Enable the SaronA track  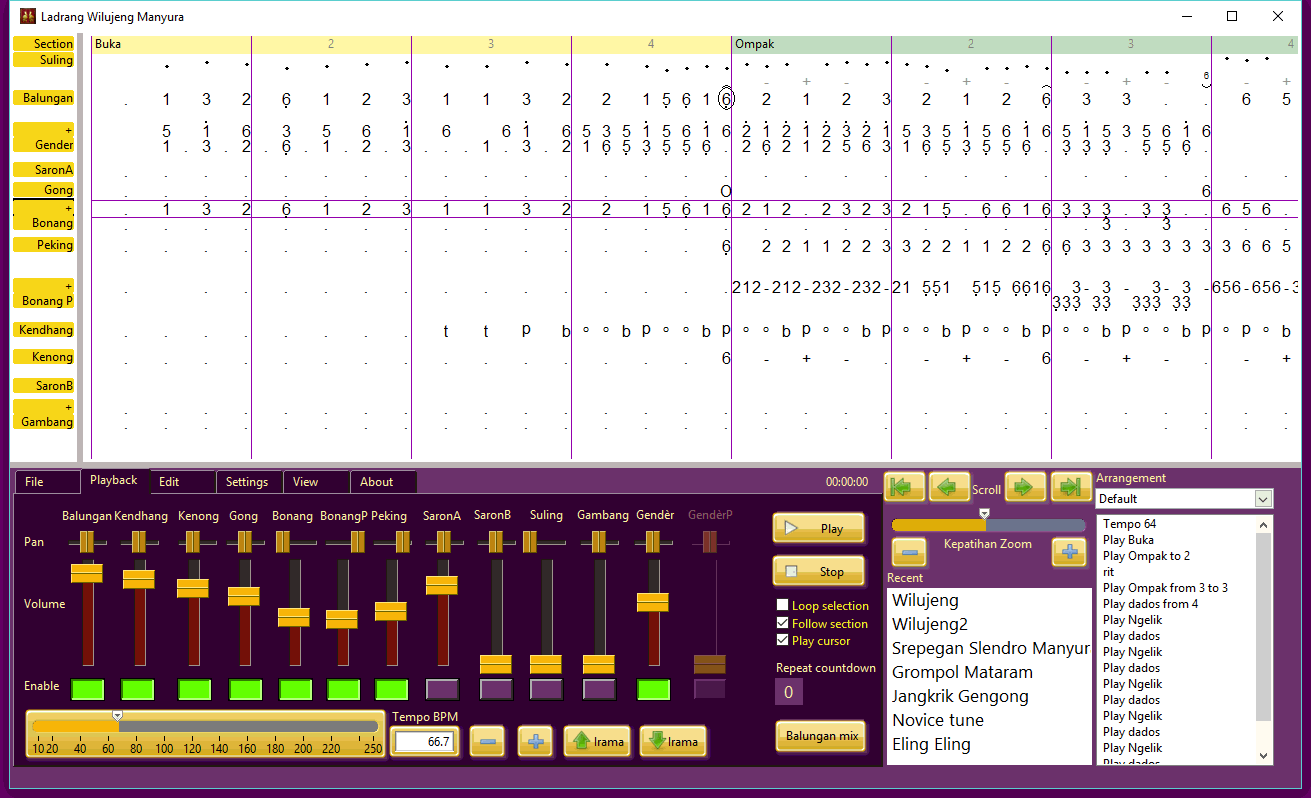(443, 689)
